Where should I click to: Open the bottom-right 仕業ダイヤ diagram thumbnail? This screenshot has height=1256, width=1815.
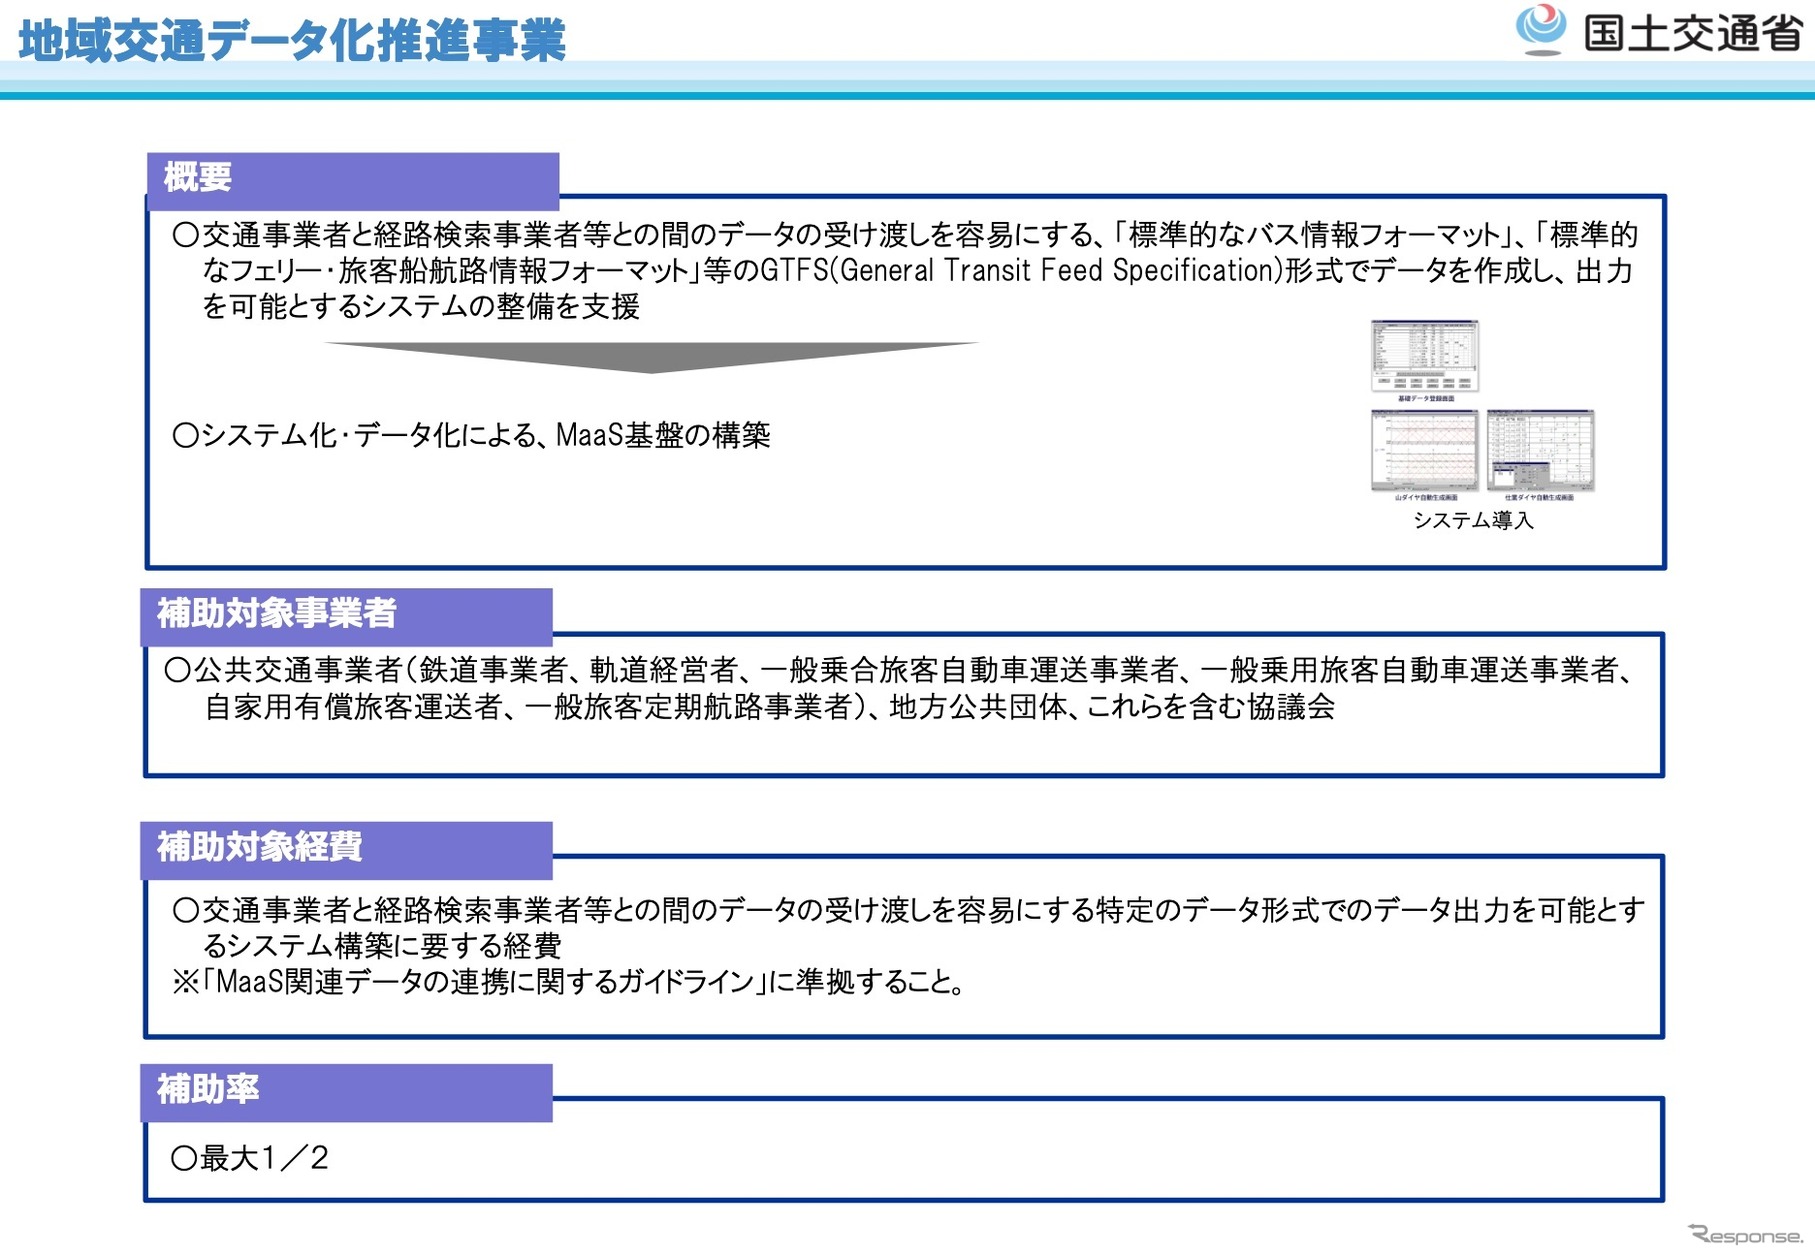click(x=1540, y=450)
